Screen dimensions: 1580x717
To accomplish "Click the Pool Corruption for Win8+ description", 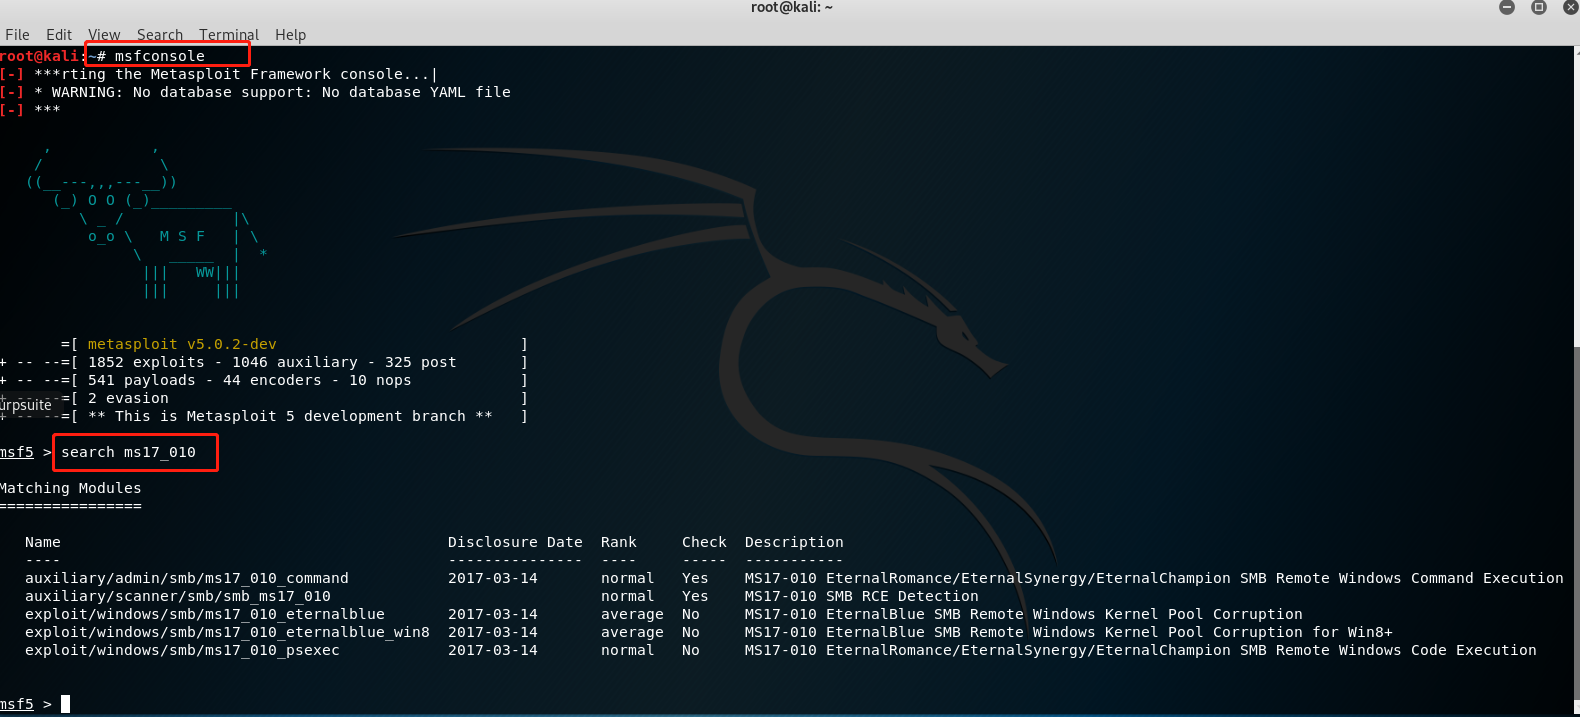I will (x=1069, y=632).
